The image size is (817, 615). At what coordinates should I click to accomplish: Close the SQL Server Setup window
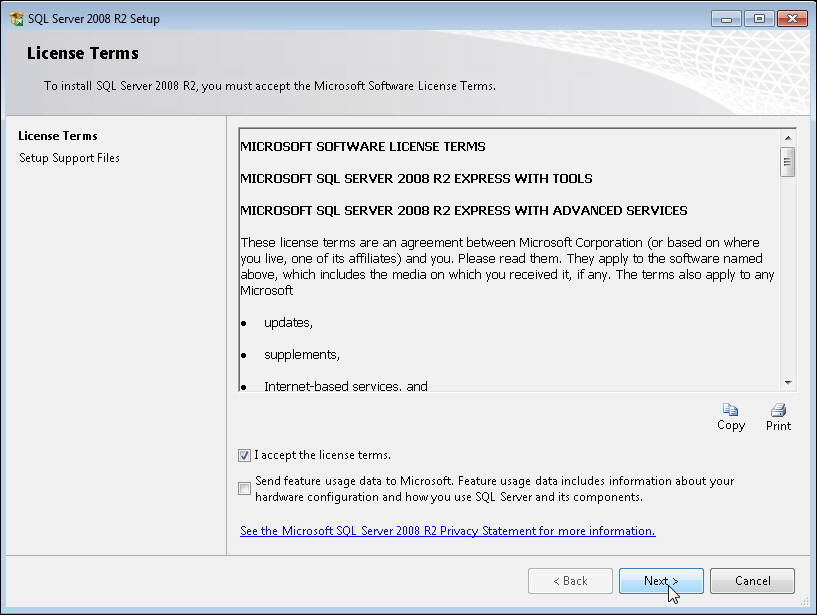coord(792,19)
